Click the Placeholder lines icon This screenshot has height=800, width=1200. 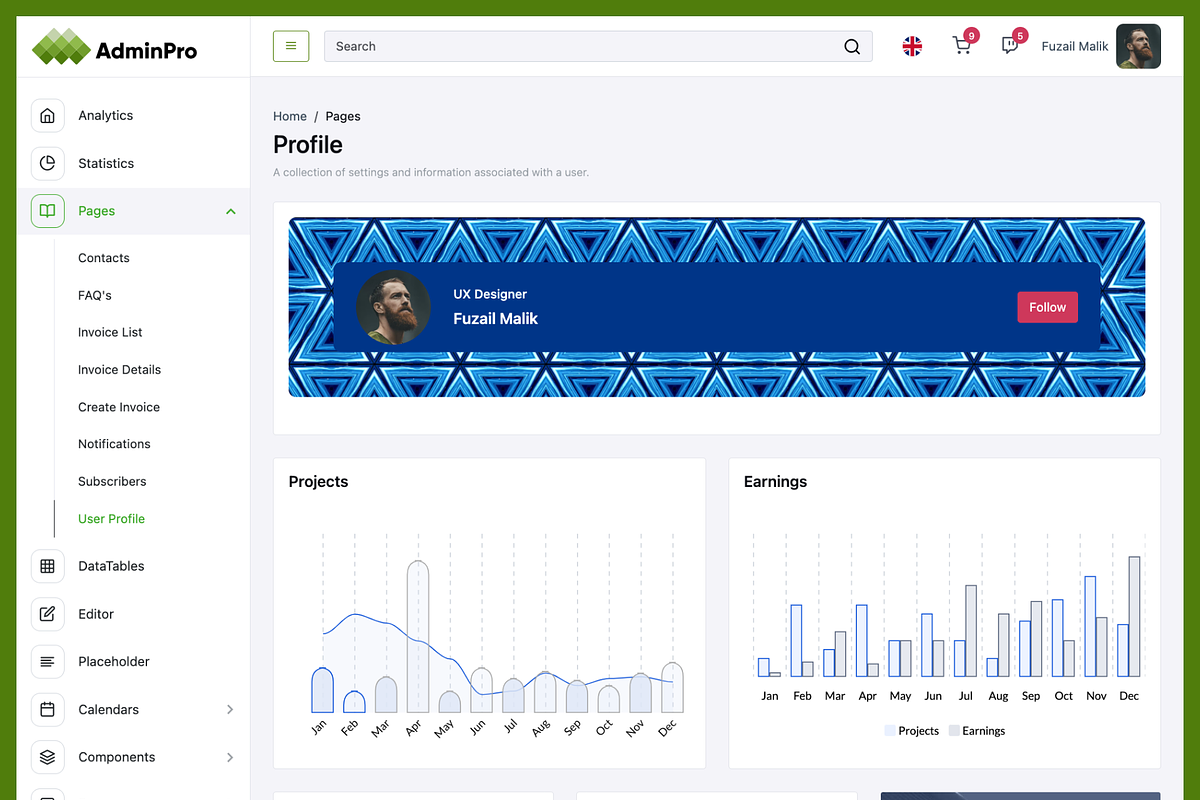[47, 662]
